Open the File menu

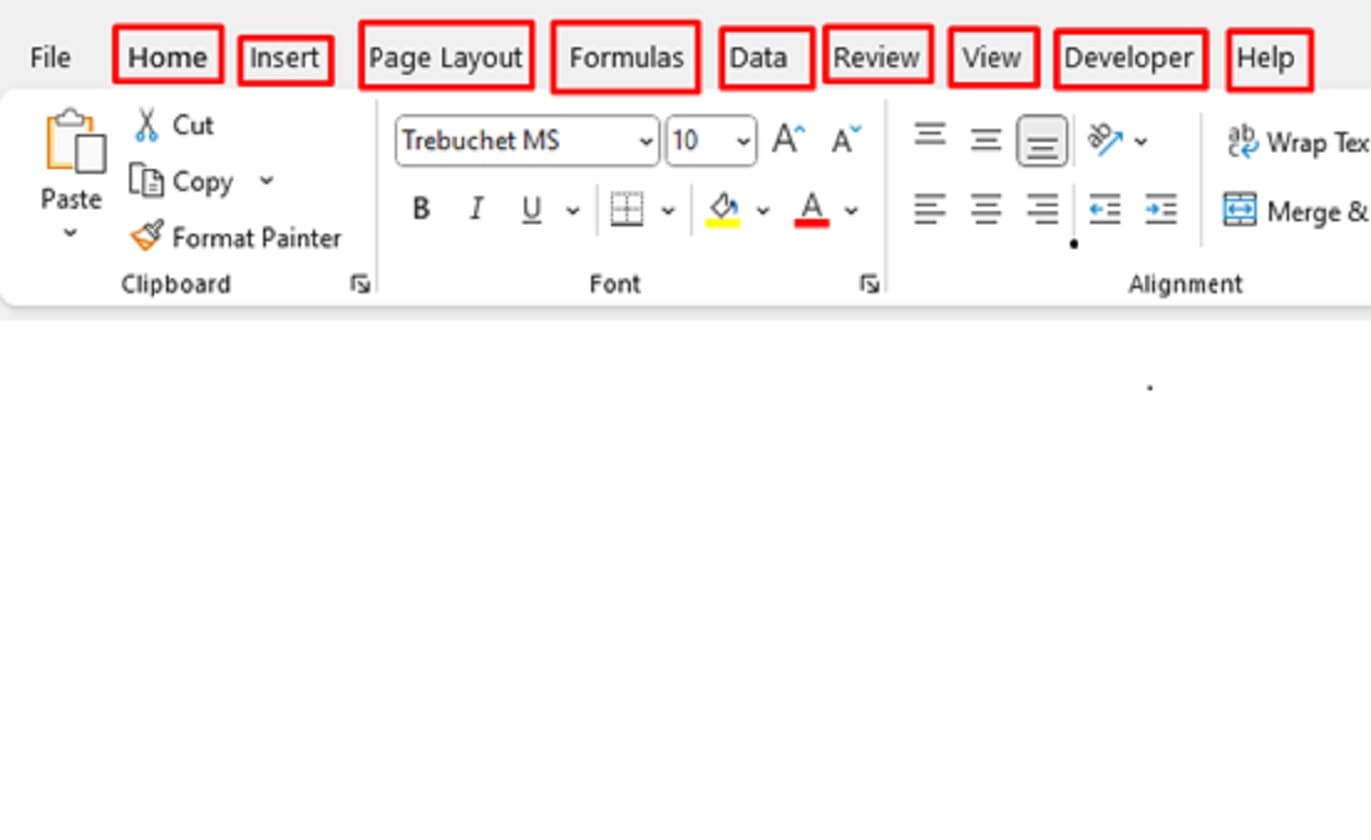click(x=49, y=58)
